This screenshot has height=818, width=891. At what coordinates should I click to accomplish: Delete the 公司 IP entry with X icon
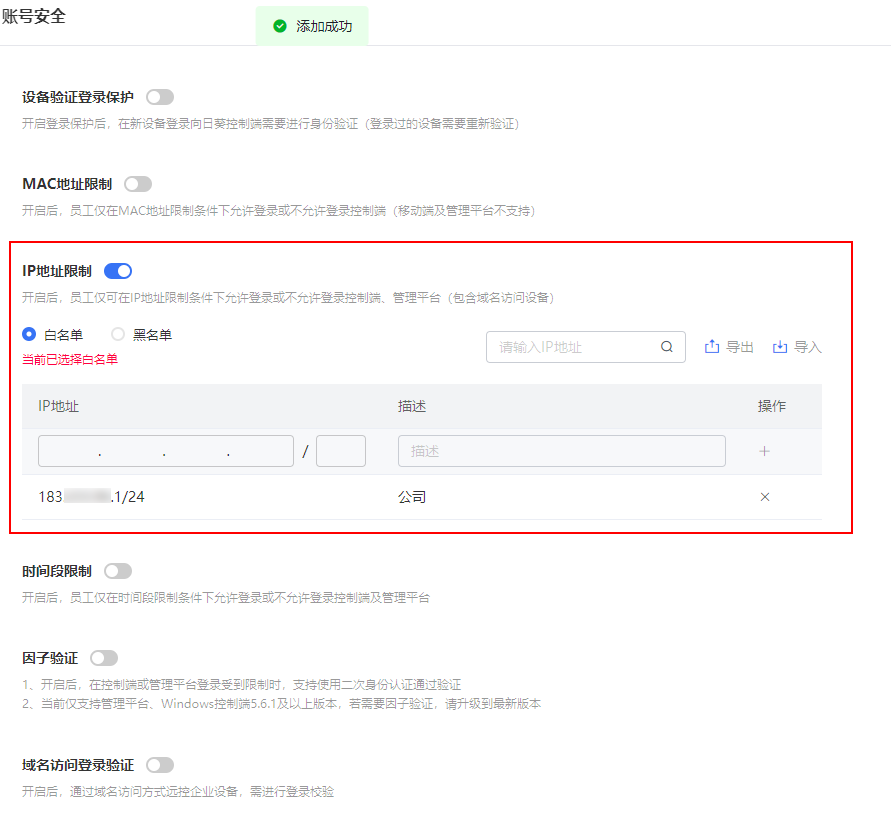pos(765,497)
